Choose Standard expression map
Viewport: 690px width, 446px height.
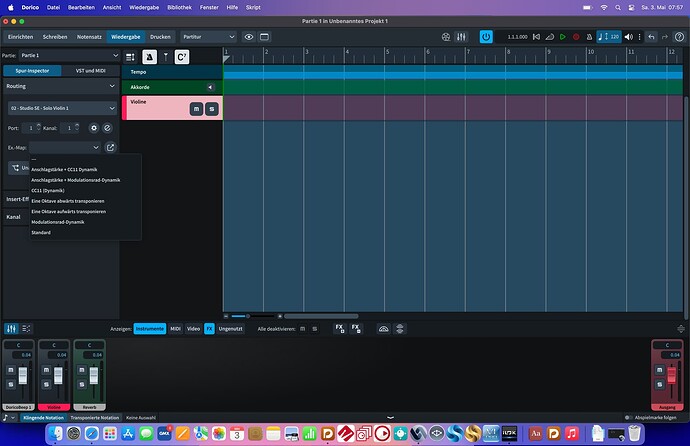click(41, 233)
